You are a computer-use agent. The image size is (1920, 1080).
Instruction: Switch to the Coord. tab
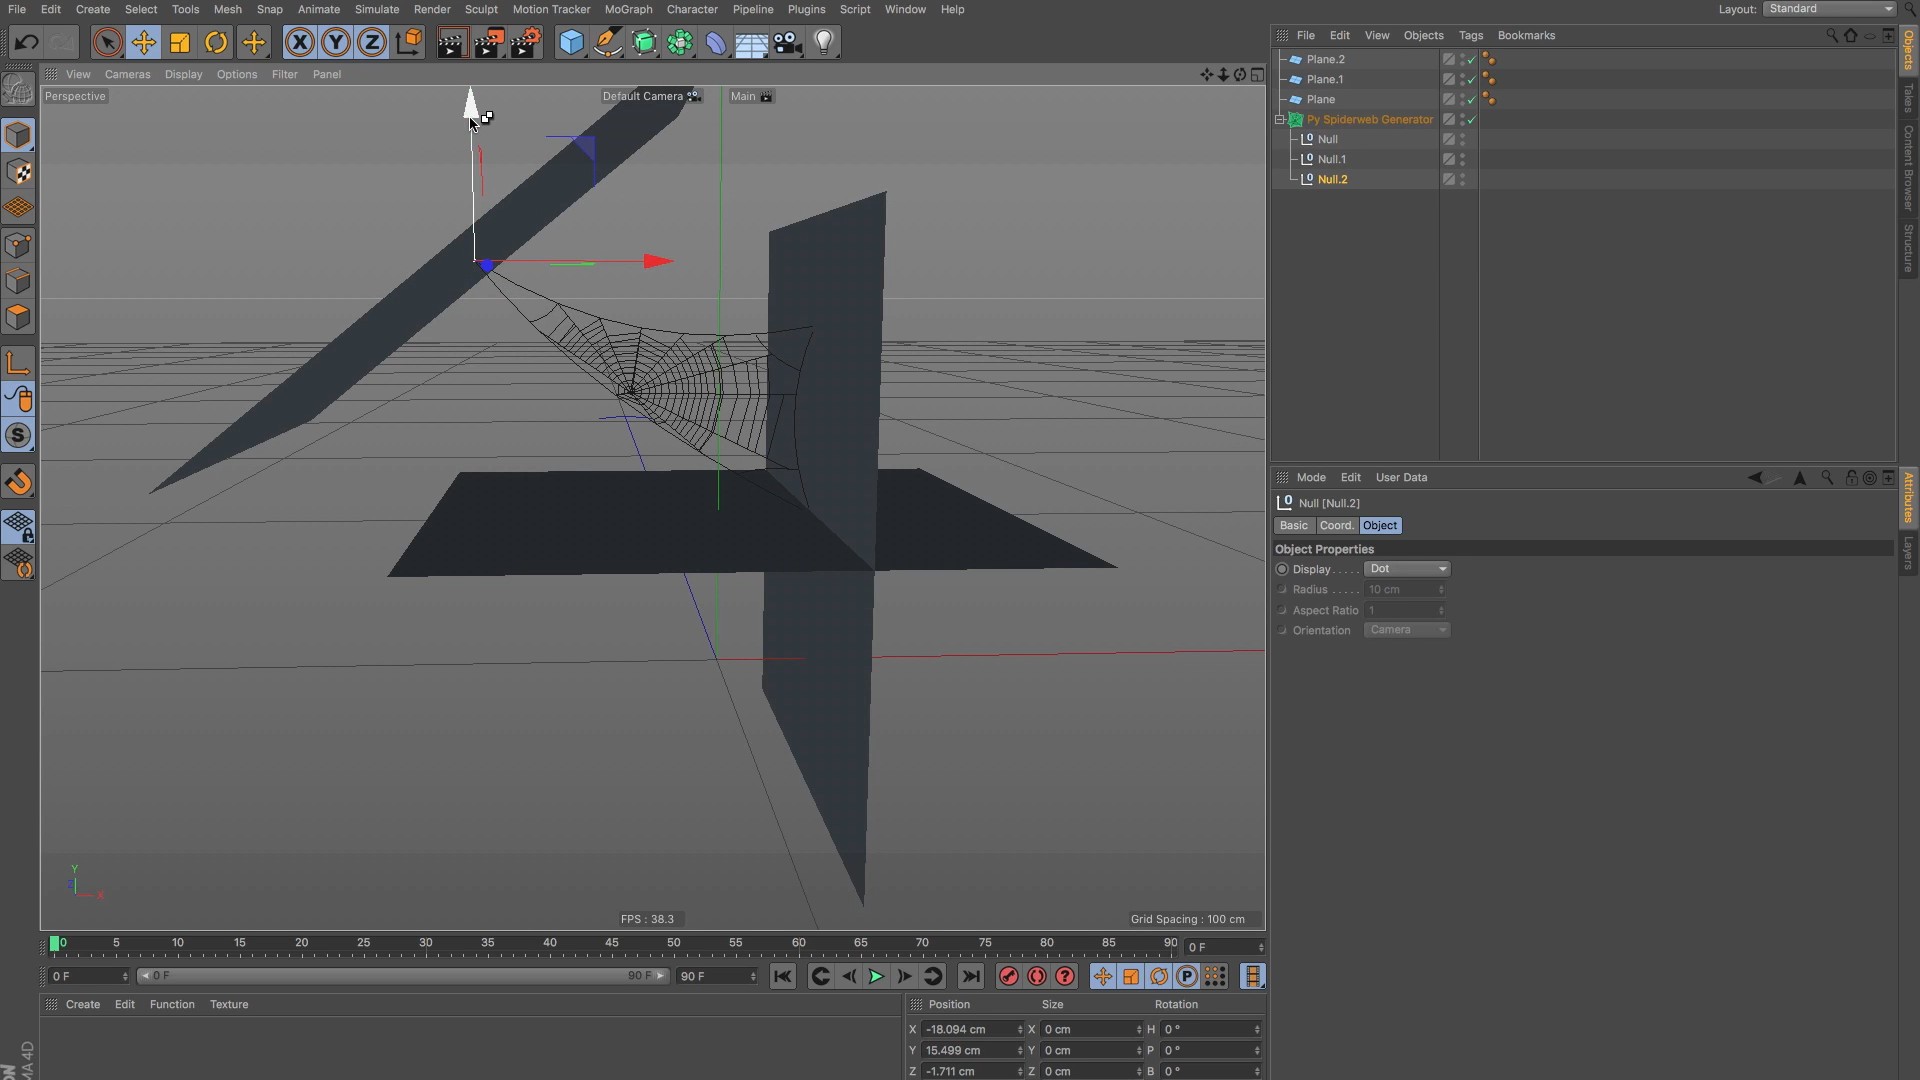click(1336, 526)
